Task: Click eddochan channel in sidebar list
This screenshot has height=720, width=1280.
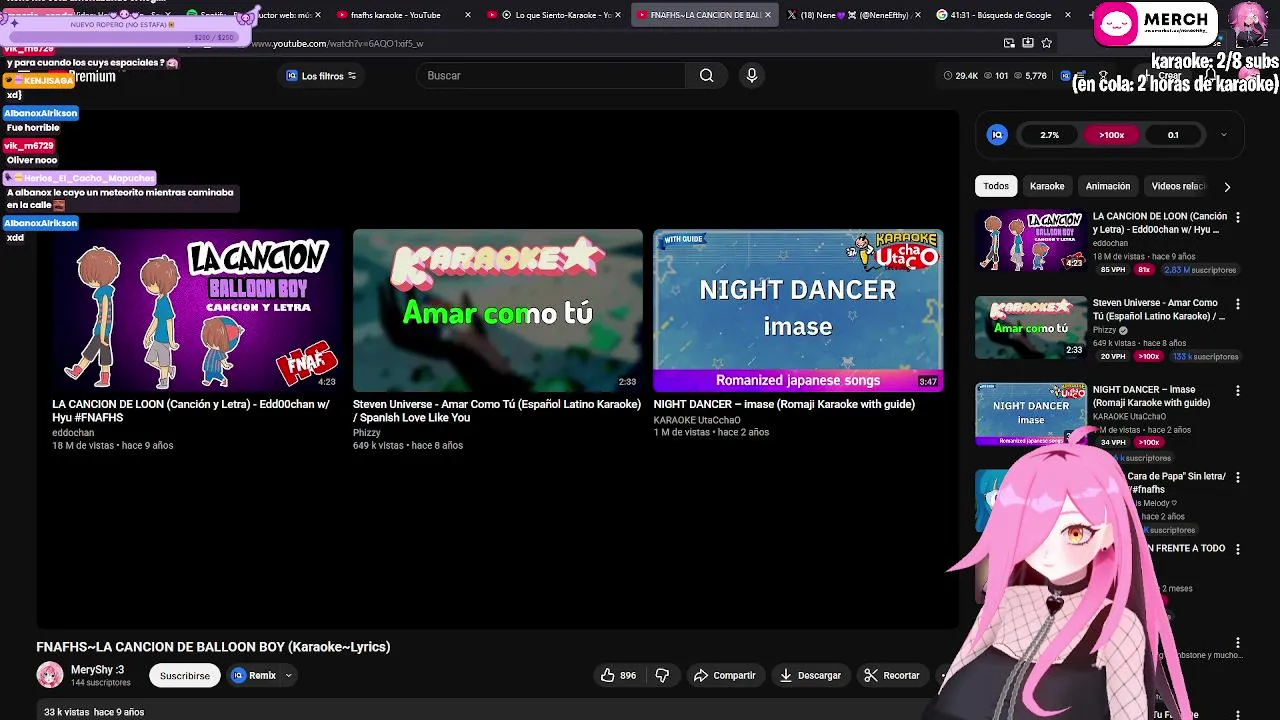Action: [1110, 243]
